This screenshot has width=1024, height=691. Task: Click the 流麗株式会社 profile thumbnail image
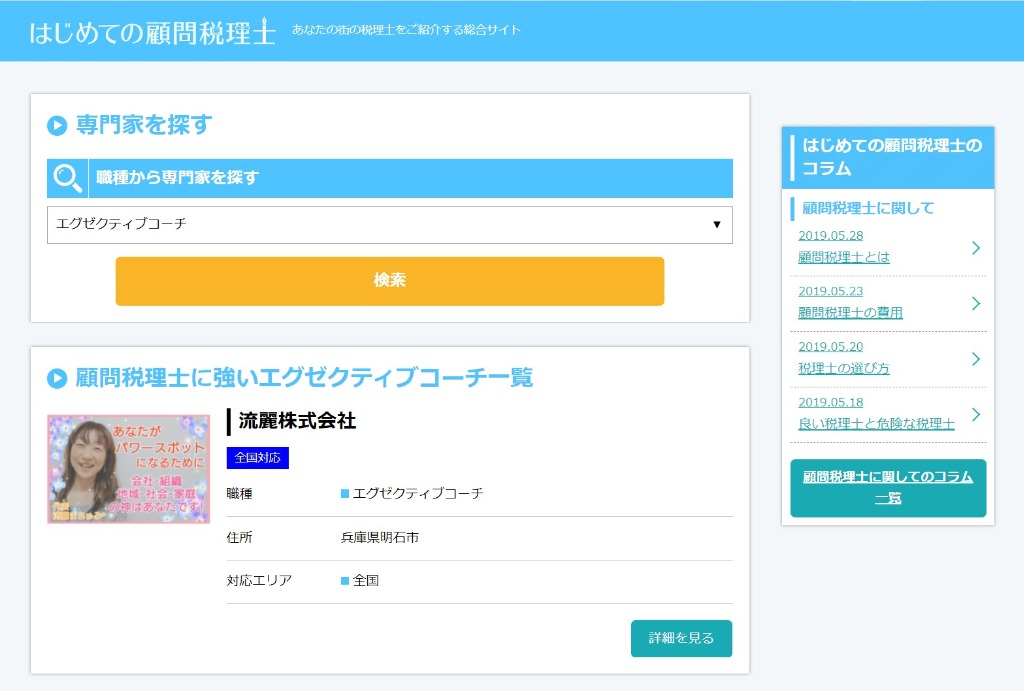click(128, 469)
